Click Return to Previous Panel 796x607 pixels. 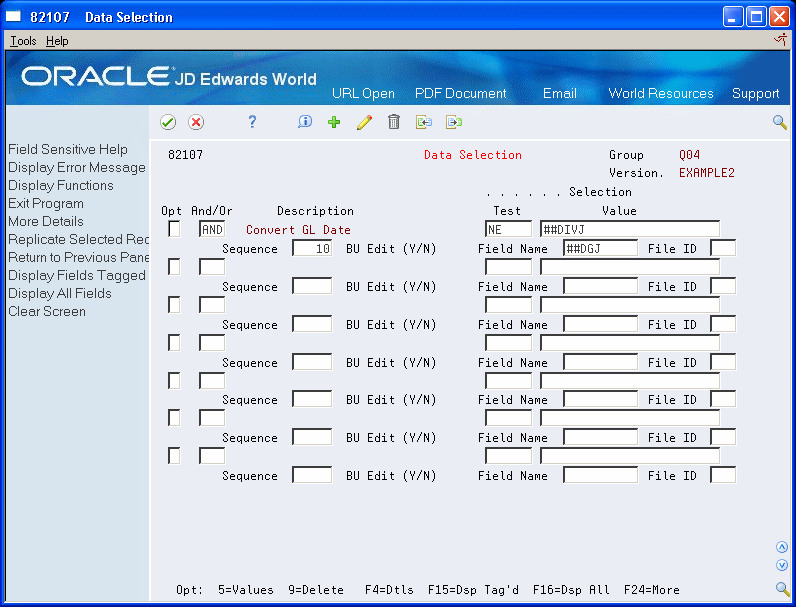79,257
